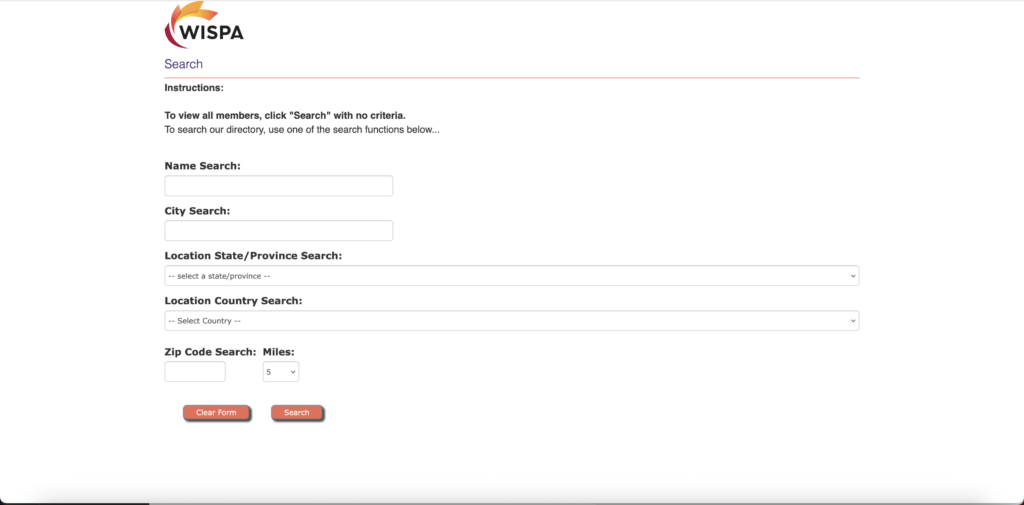Open the state/province select dropdown

tap(510, 276)
